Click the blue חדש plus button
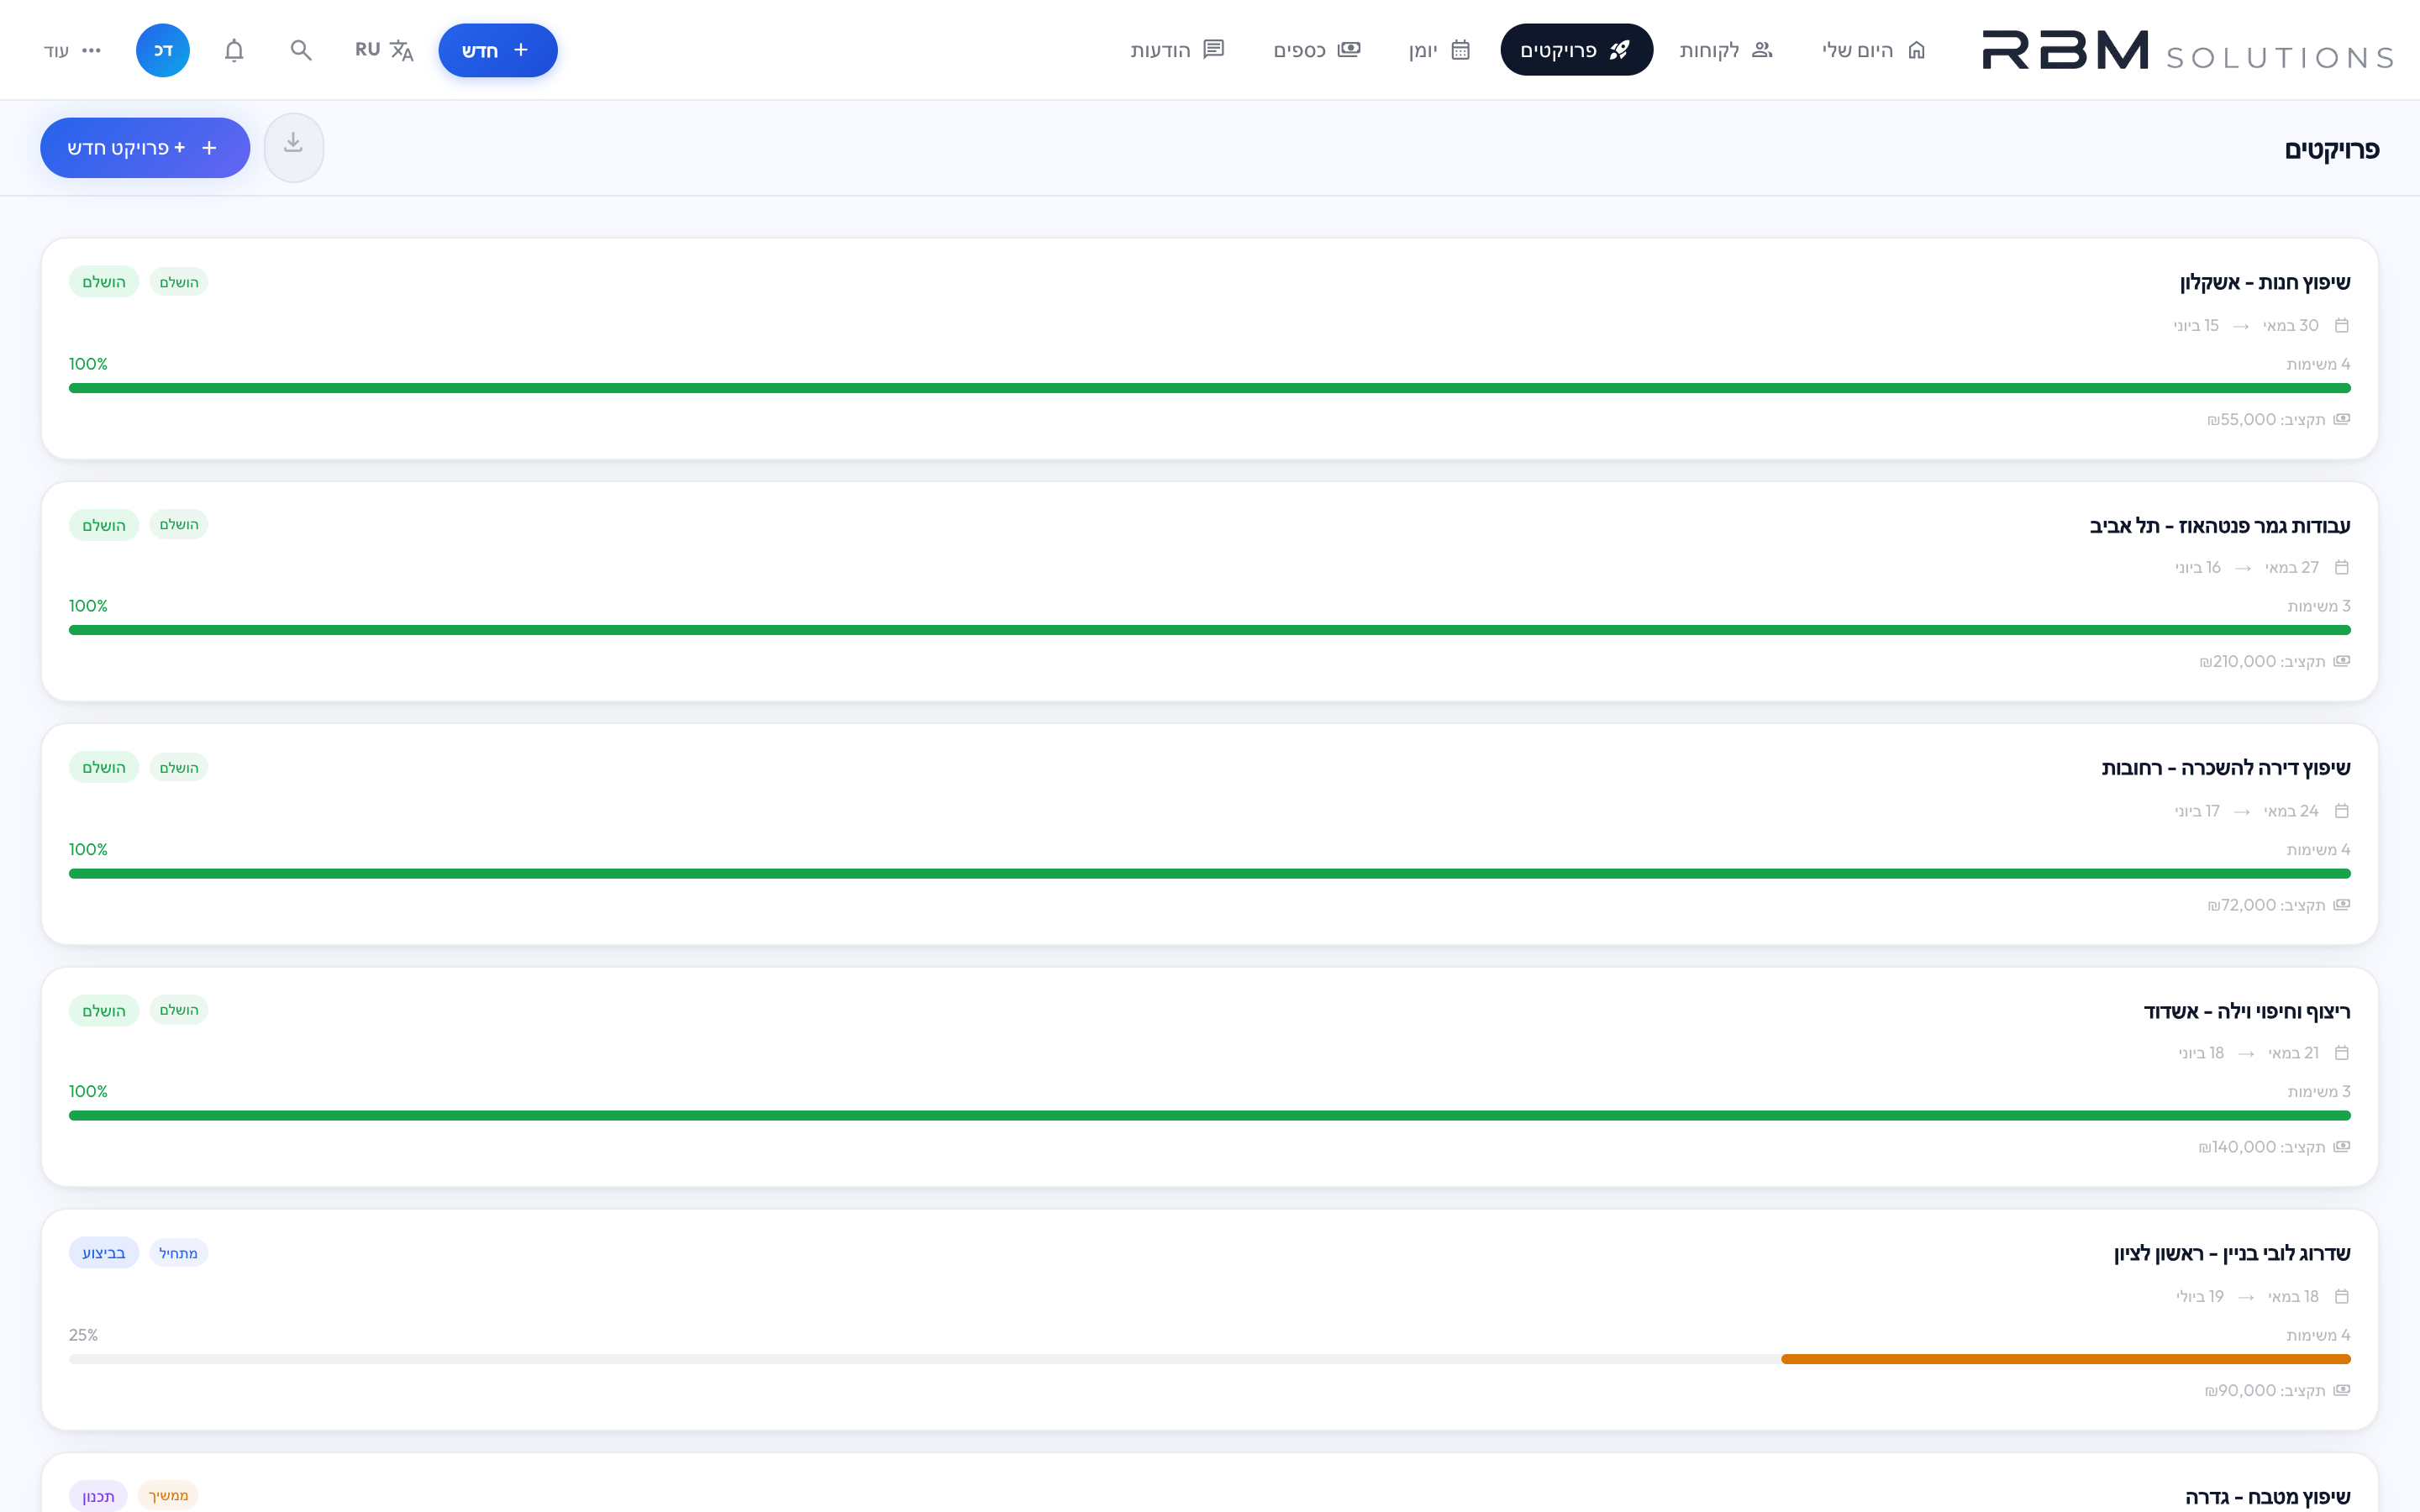This screenshot has width=2420, height=1512. click(497, 50)
